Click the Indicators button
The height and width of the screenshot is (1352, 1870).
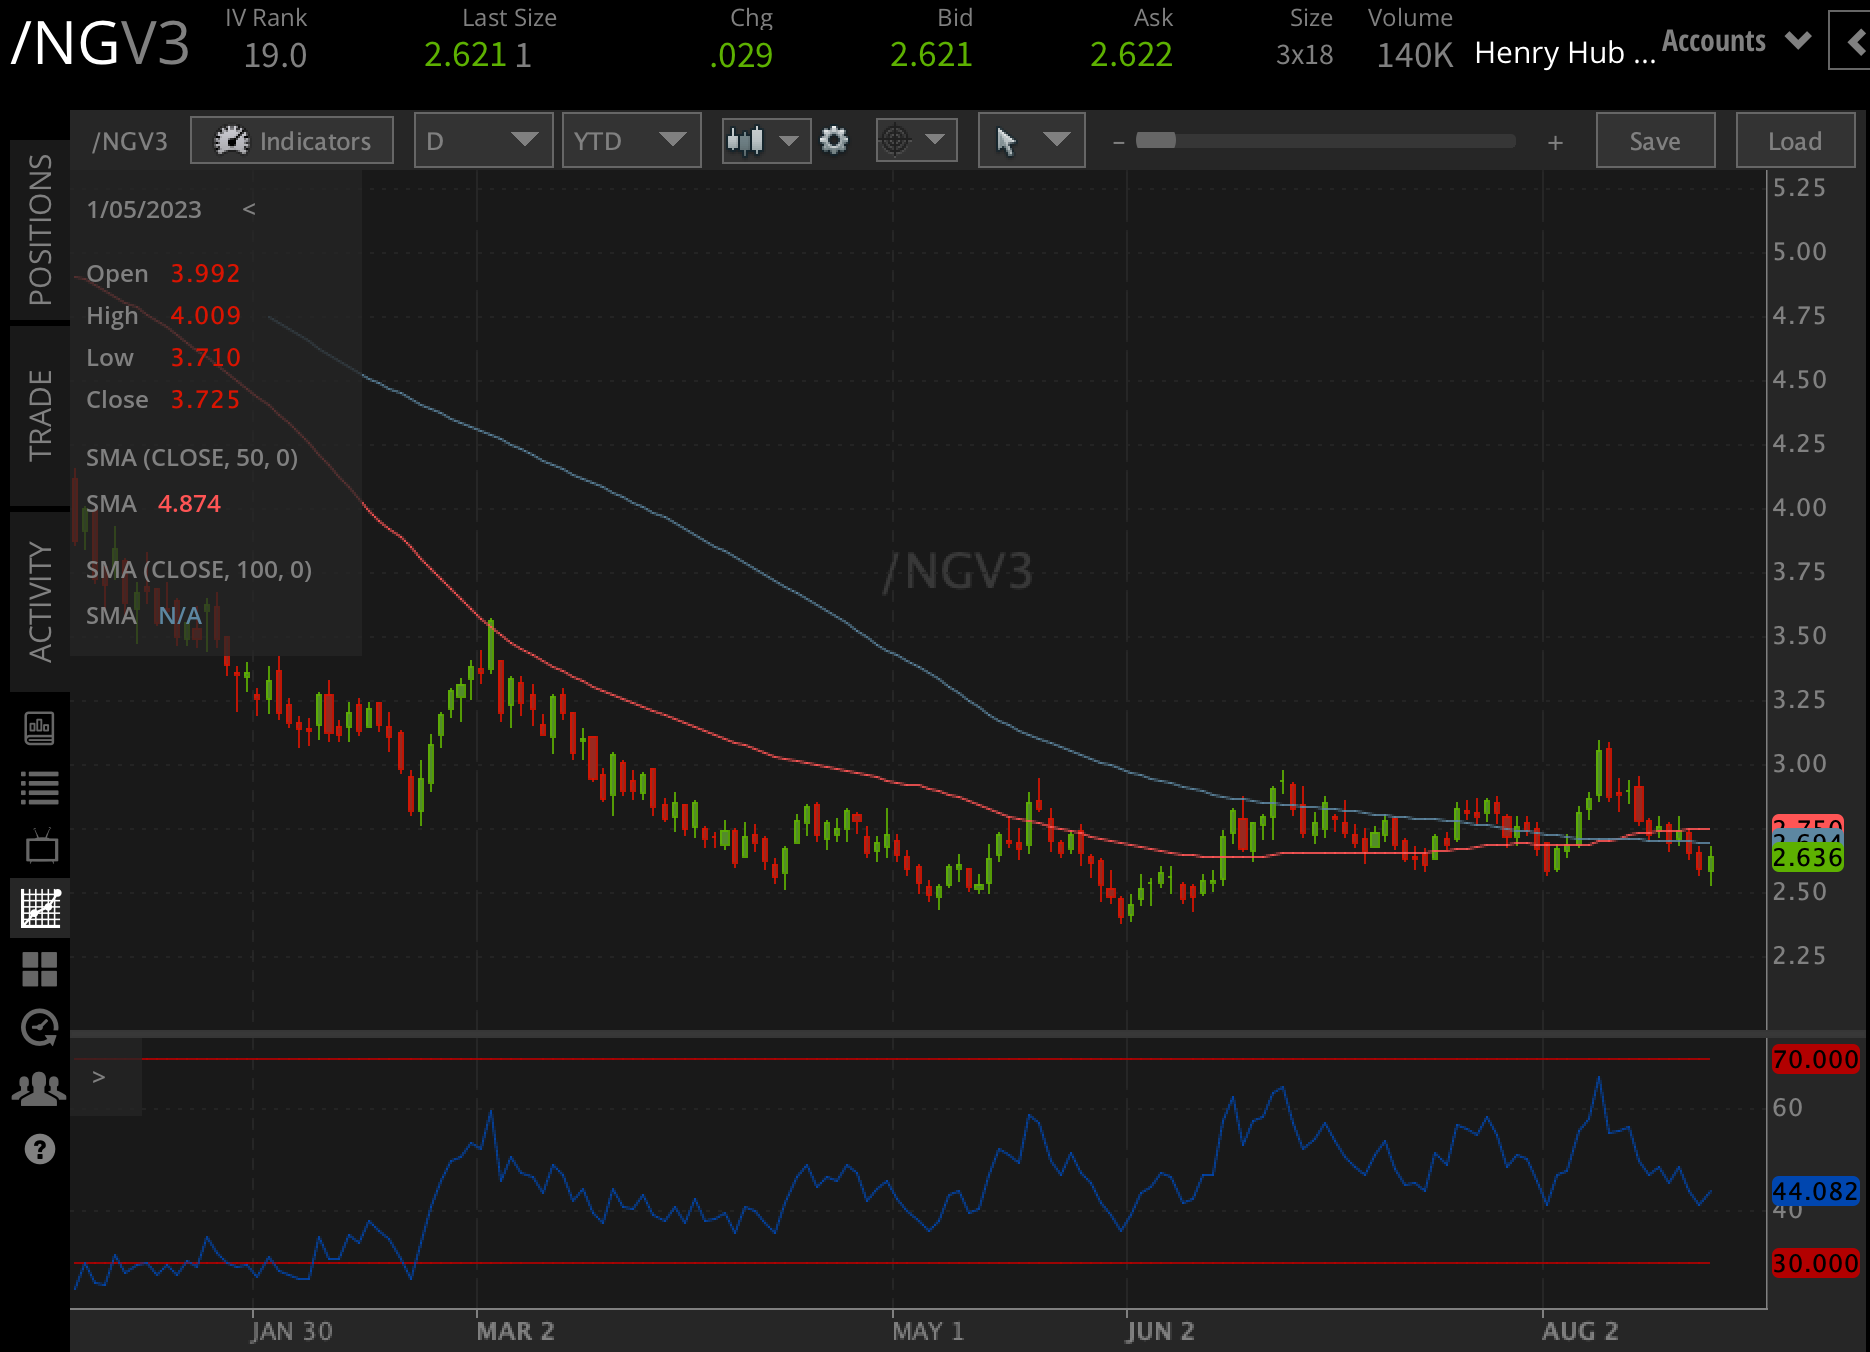click(291, 140)
